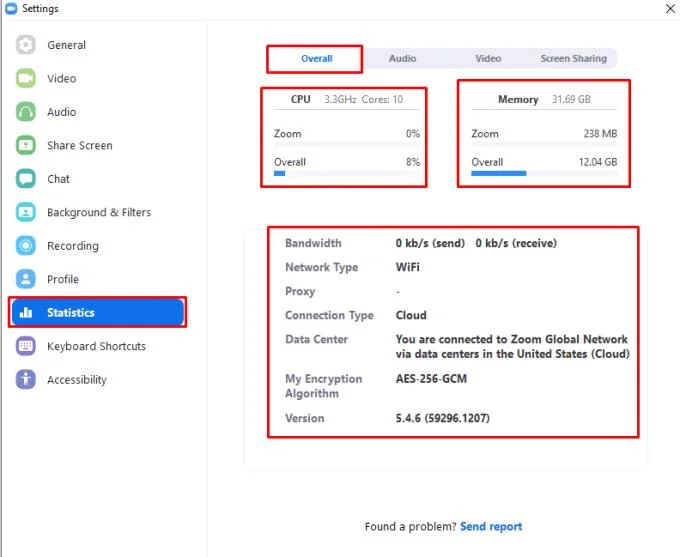680x557 pixels.
Task: Click the CPU Overall usage bar
Action: pyautogui.click(x=347, y=174)
